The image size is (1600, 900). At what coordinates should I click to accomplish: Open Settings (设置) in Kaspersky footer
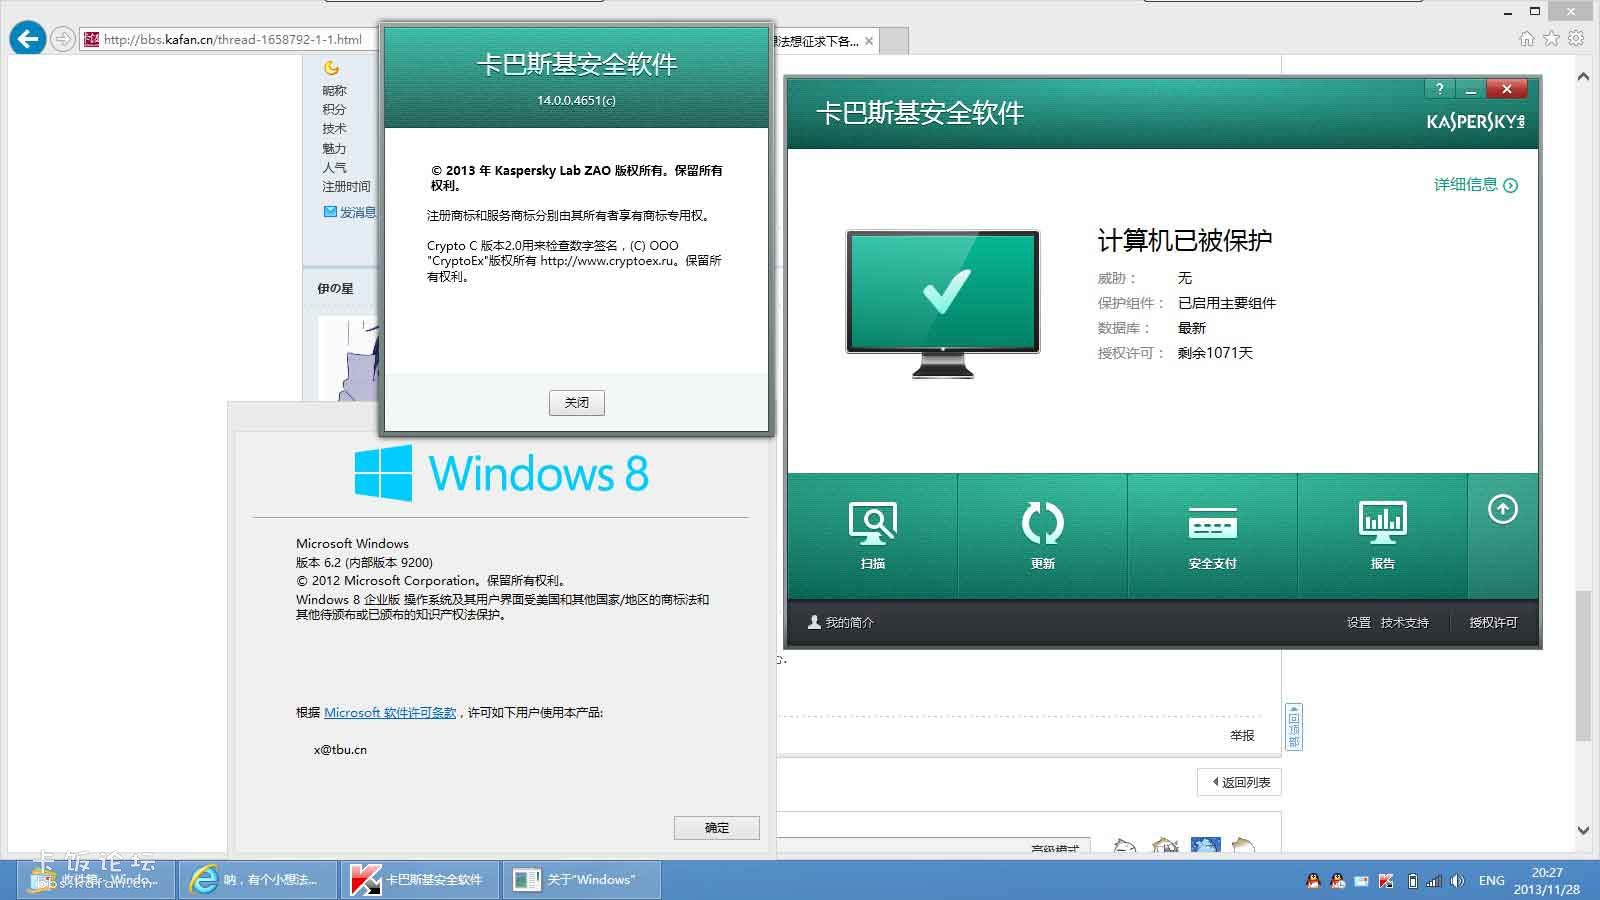coord(1358,622)
